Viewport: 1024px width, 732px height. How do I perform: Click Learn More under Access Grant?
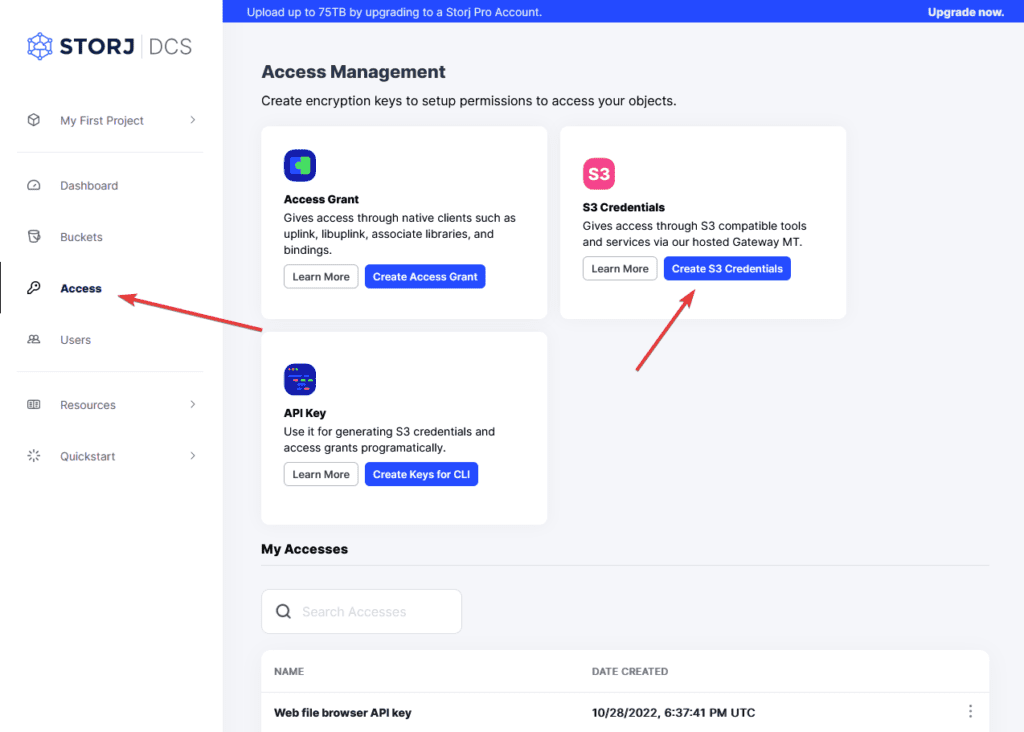321,276
